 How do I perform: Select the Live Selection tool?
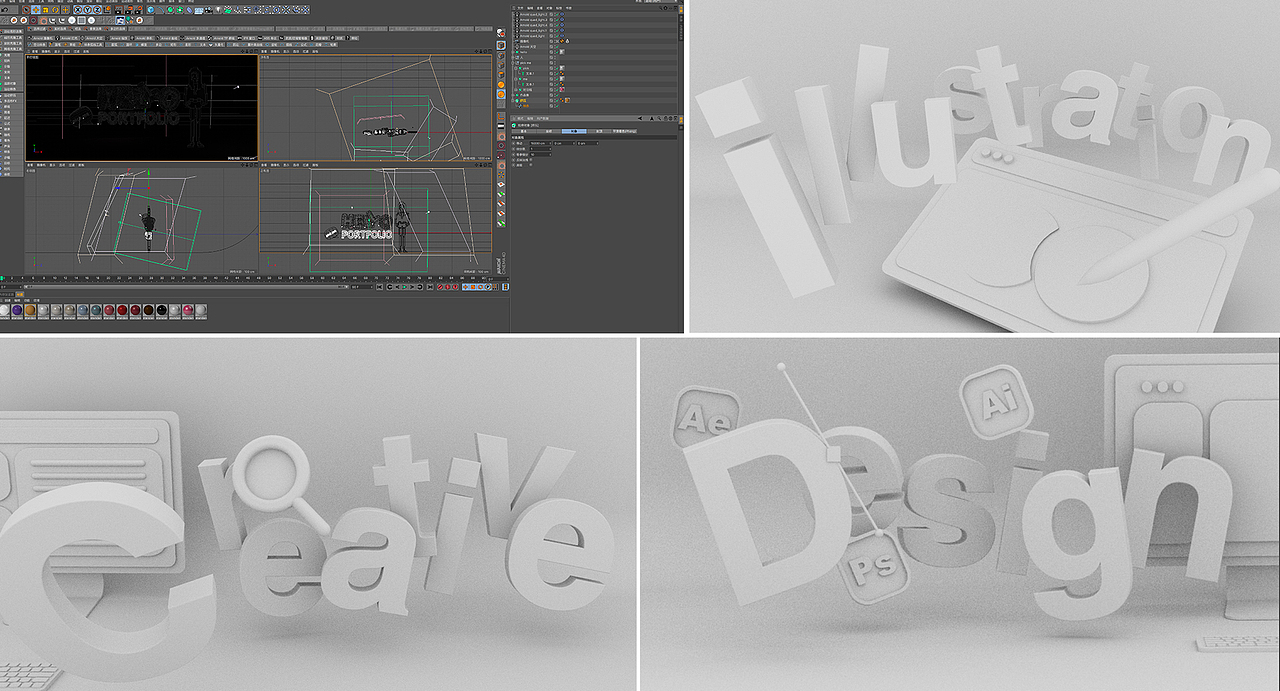pos(26,10)
